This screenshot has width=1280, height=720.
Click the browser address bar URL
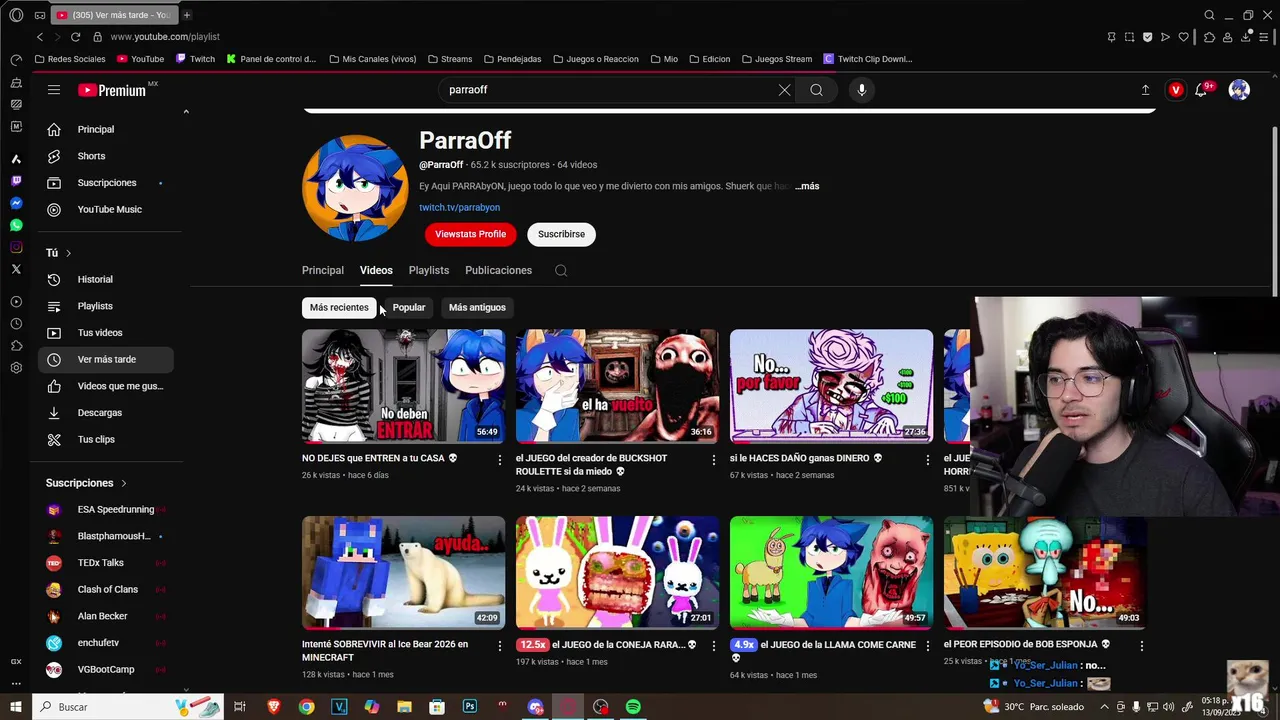point(165,37)
